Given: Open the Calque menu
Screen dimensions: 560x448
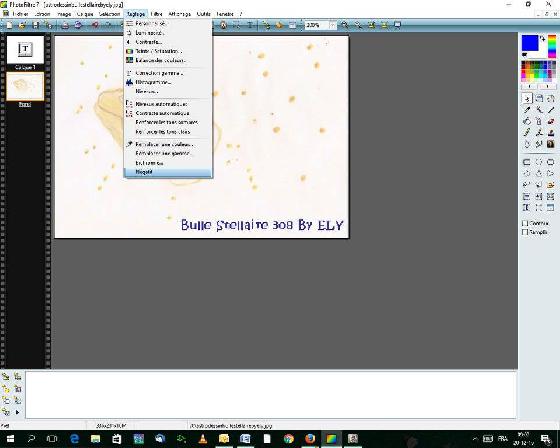Looking at the screenshot, I should coord(85,14).
